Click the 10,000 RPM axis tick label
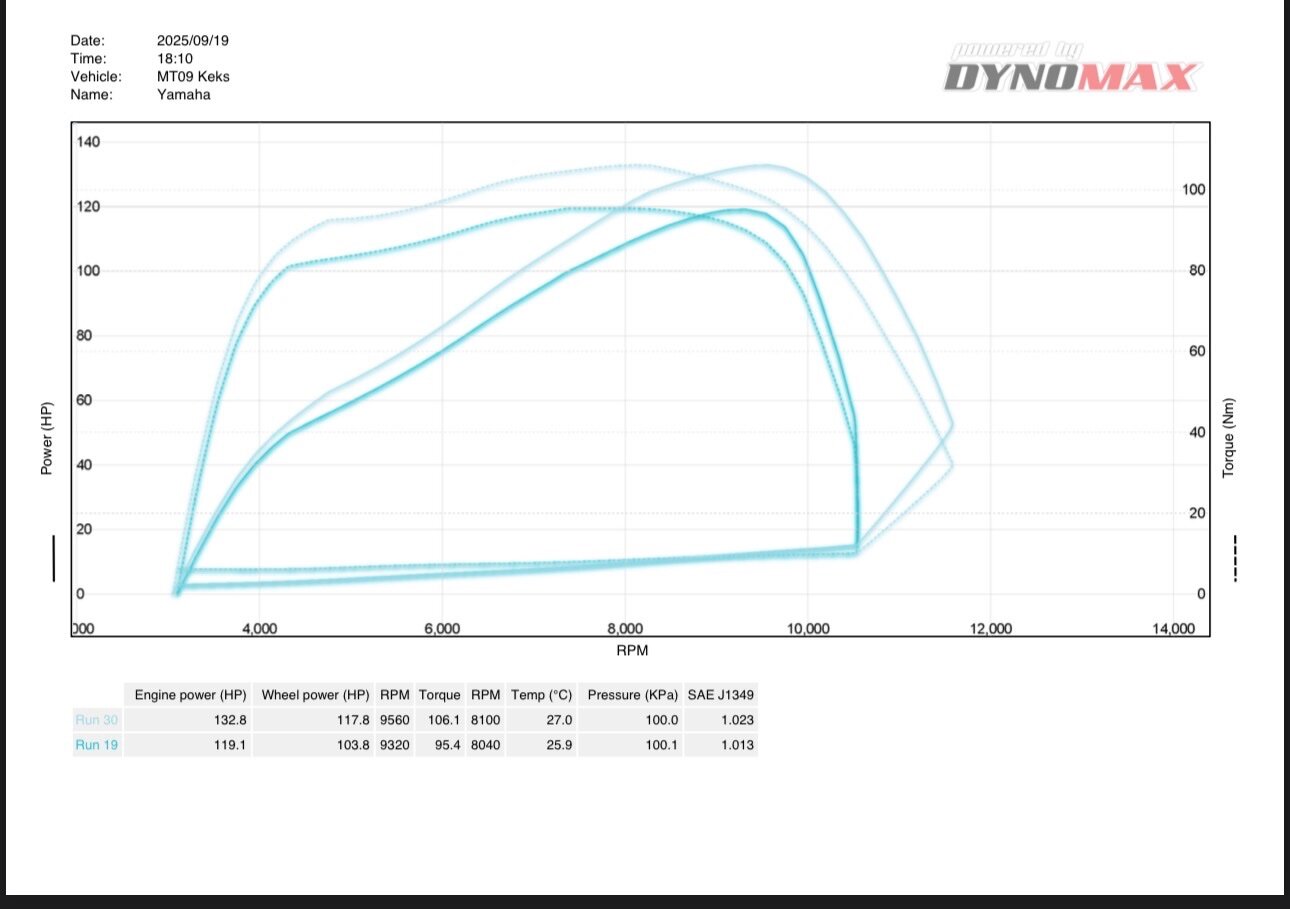The width and height of the screenshot is (1290, 909). pos(808,629)
